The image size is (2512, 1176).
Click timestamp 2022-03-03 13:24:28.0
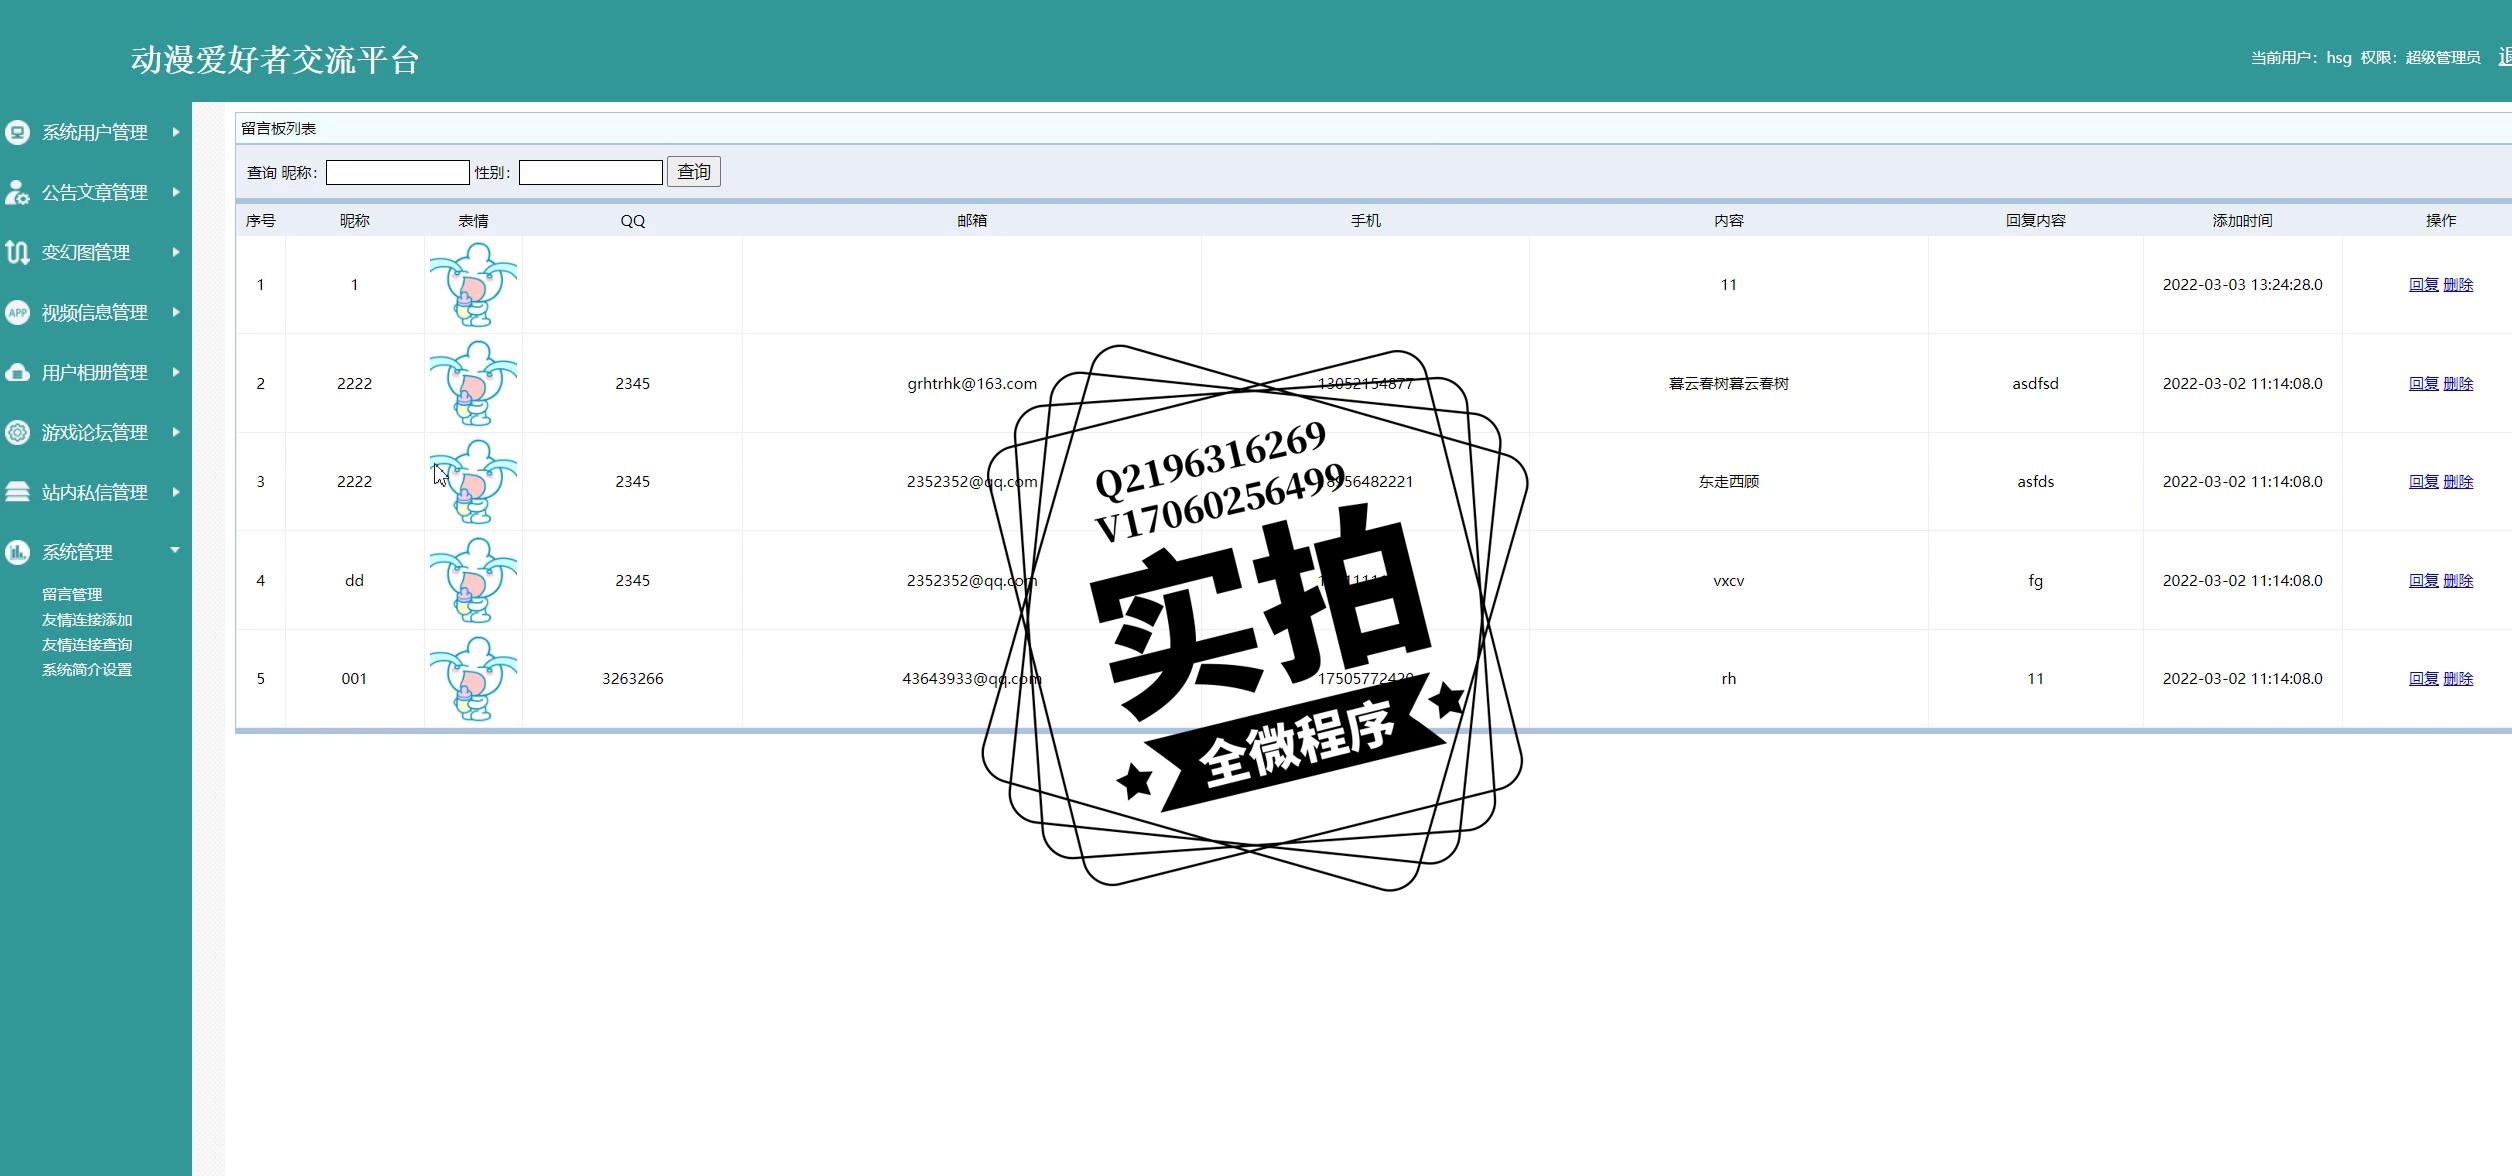(2242, 285)
